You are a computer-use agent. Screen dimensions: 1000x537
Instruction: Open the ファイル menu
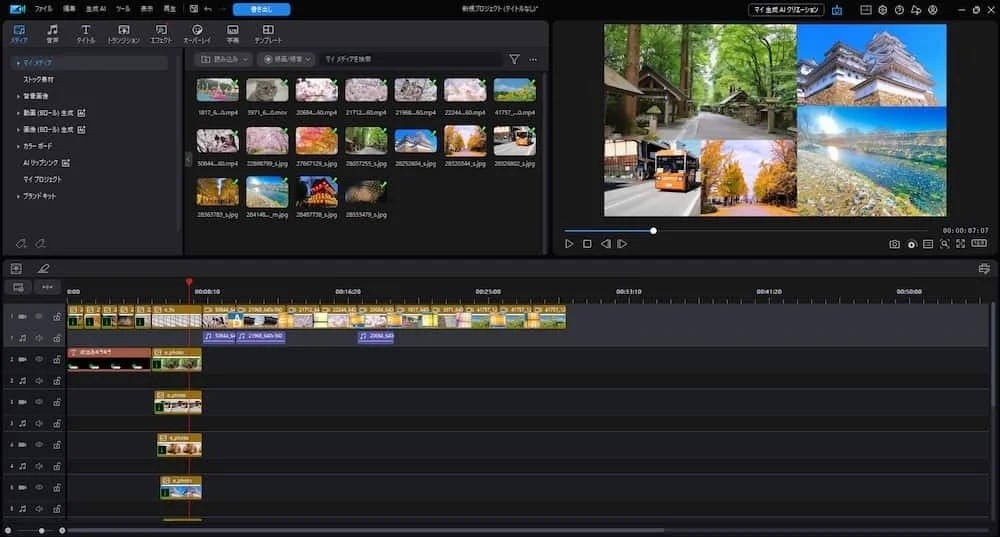pos(43,9)
